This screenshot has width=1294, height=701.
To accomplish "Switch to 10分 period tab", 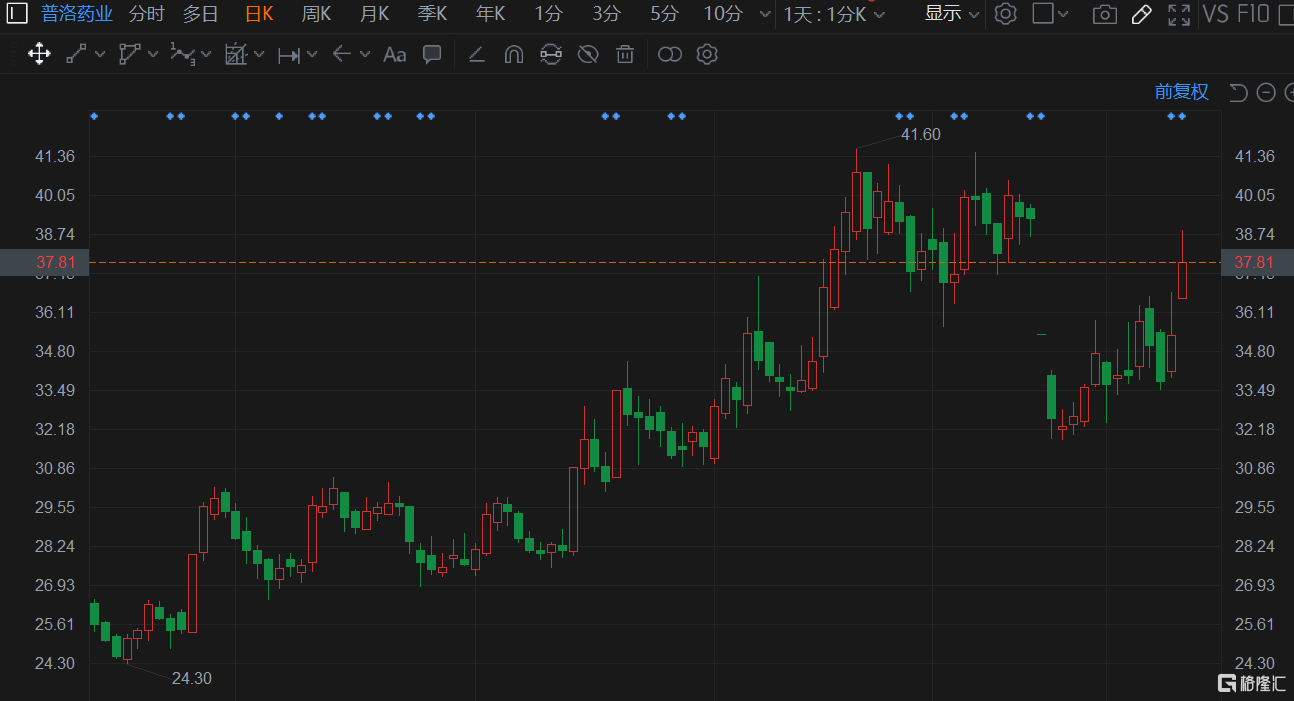I will [x=723, y=14].
